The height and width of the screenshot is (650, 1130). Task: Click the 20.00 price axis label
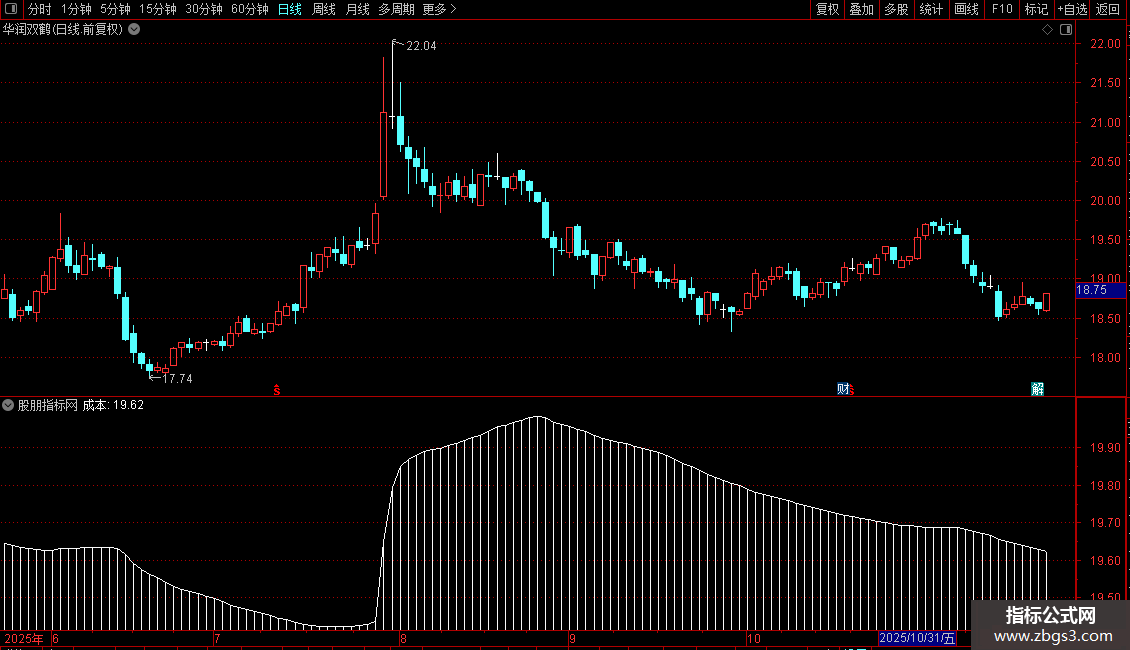1105,201
